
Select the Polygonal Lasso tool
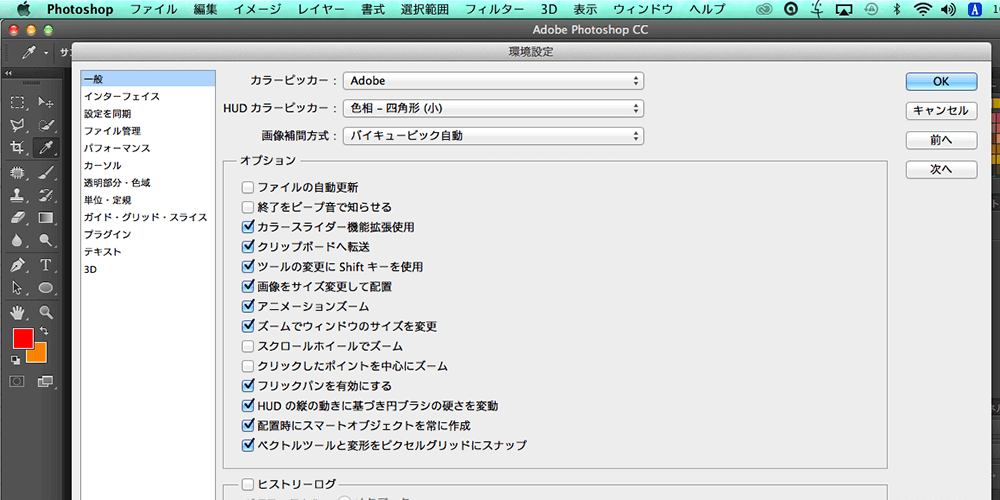(18, 125)
